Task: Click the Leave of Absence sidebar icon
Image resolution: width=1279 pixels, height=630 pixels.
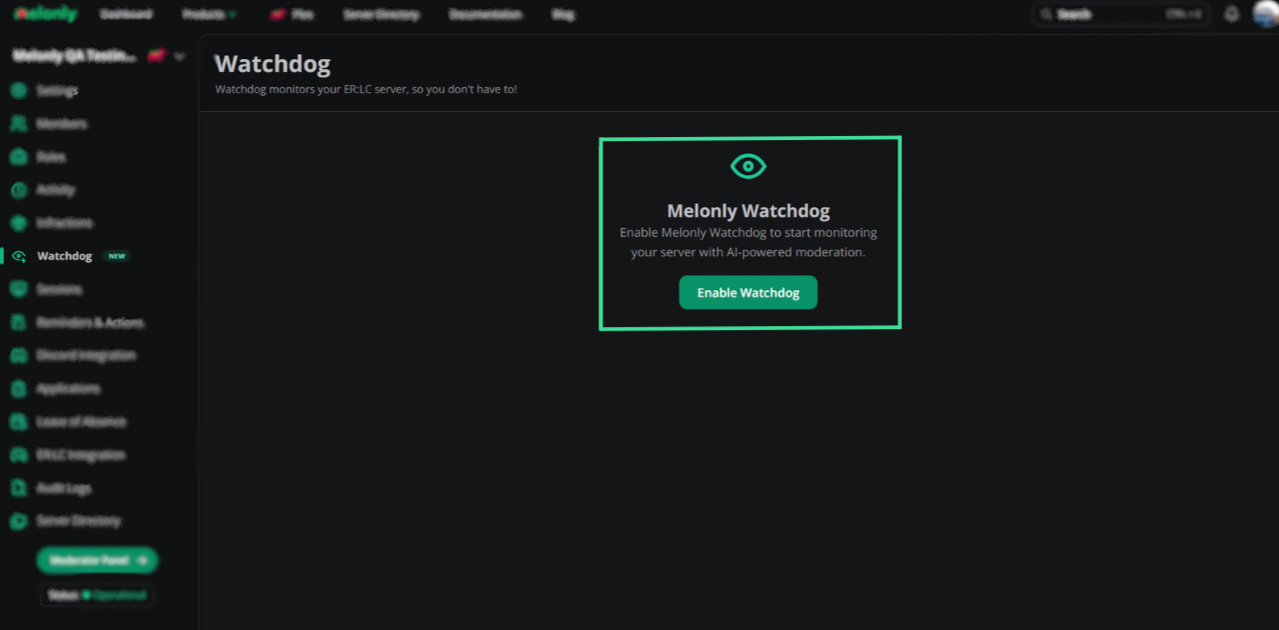Action: pos(18,421)
